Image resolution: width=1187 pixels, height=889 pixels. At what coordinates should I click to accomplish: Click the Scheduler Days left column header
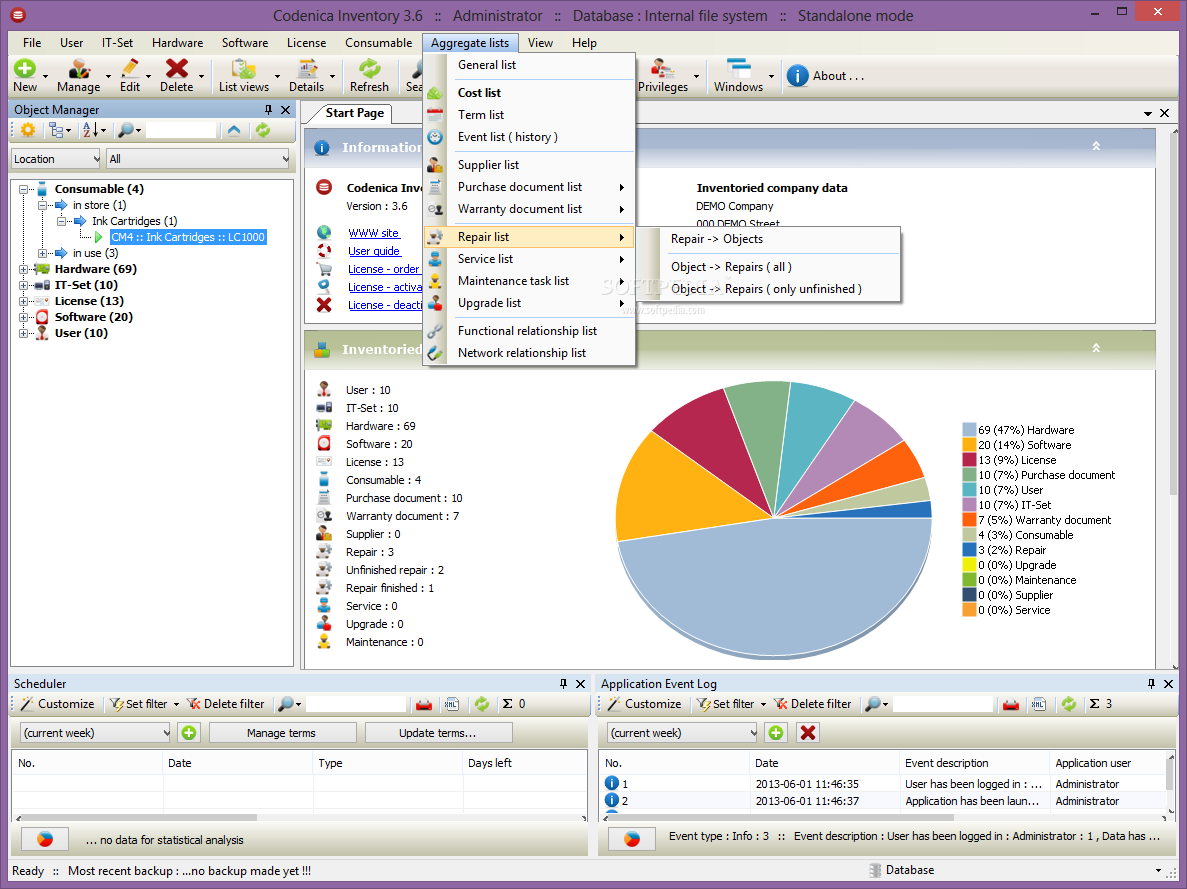coord(525,763)
